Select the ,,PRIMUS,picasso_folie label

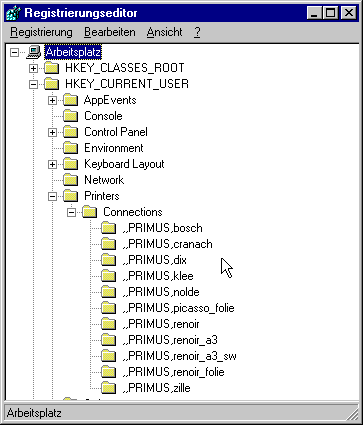tap(178, 308)
